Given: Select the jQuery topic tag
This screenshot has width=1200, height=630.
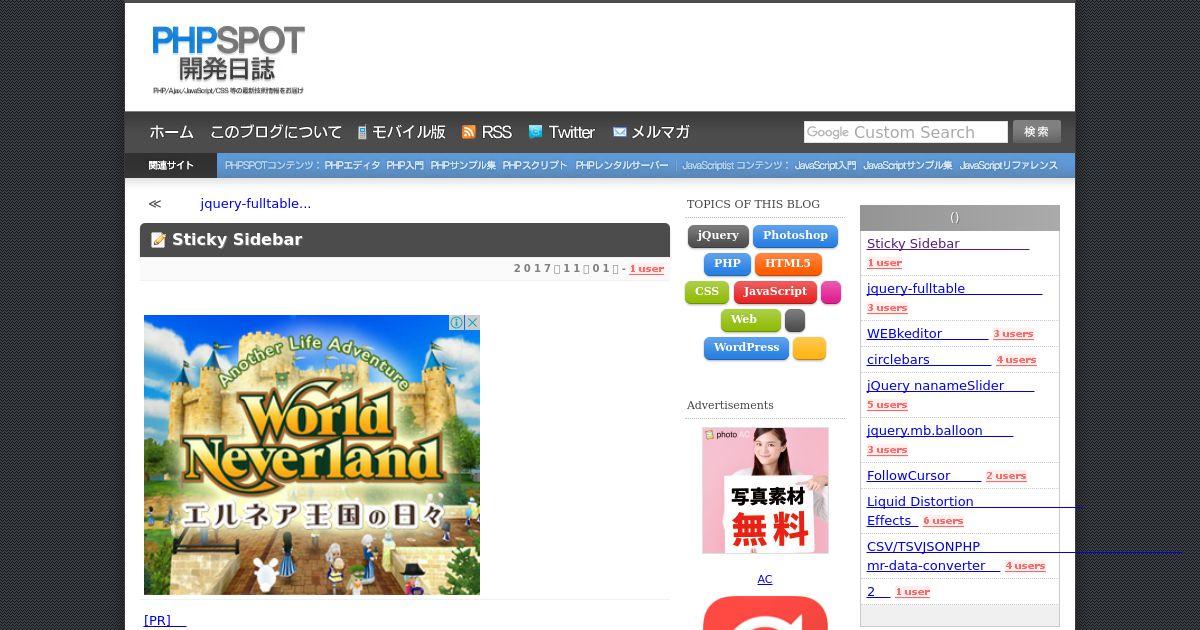Looking at the screenshot, I should click(x=718, y=236).
